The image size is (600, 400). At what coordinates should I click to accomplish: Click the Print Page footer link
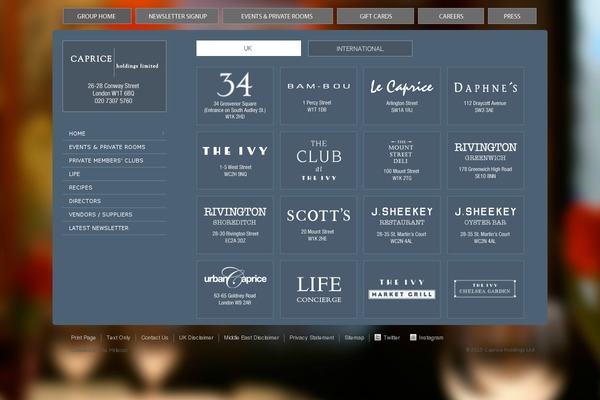point(83,338)
